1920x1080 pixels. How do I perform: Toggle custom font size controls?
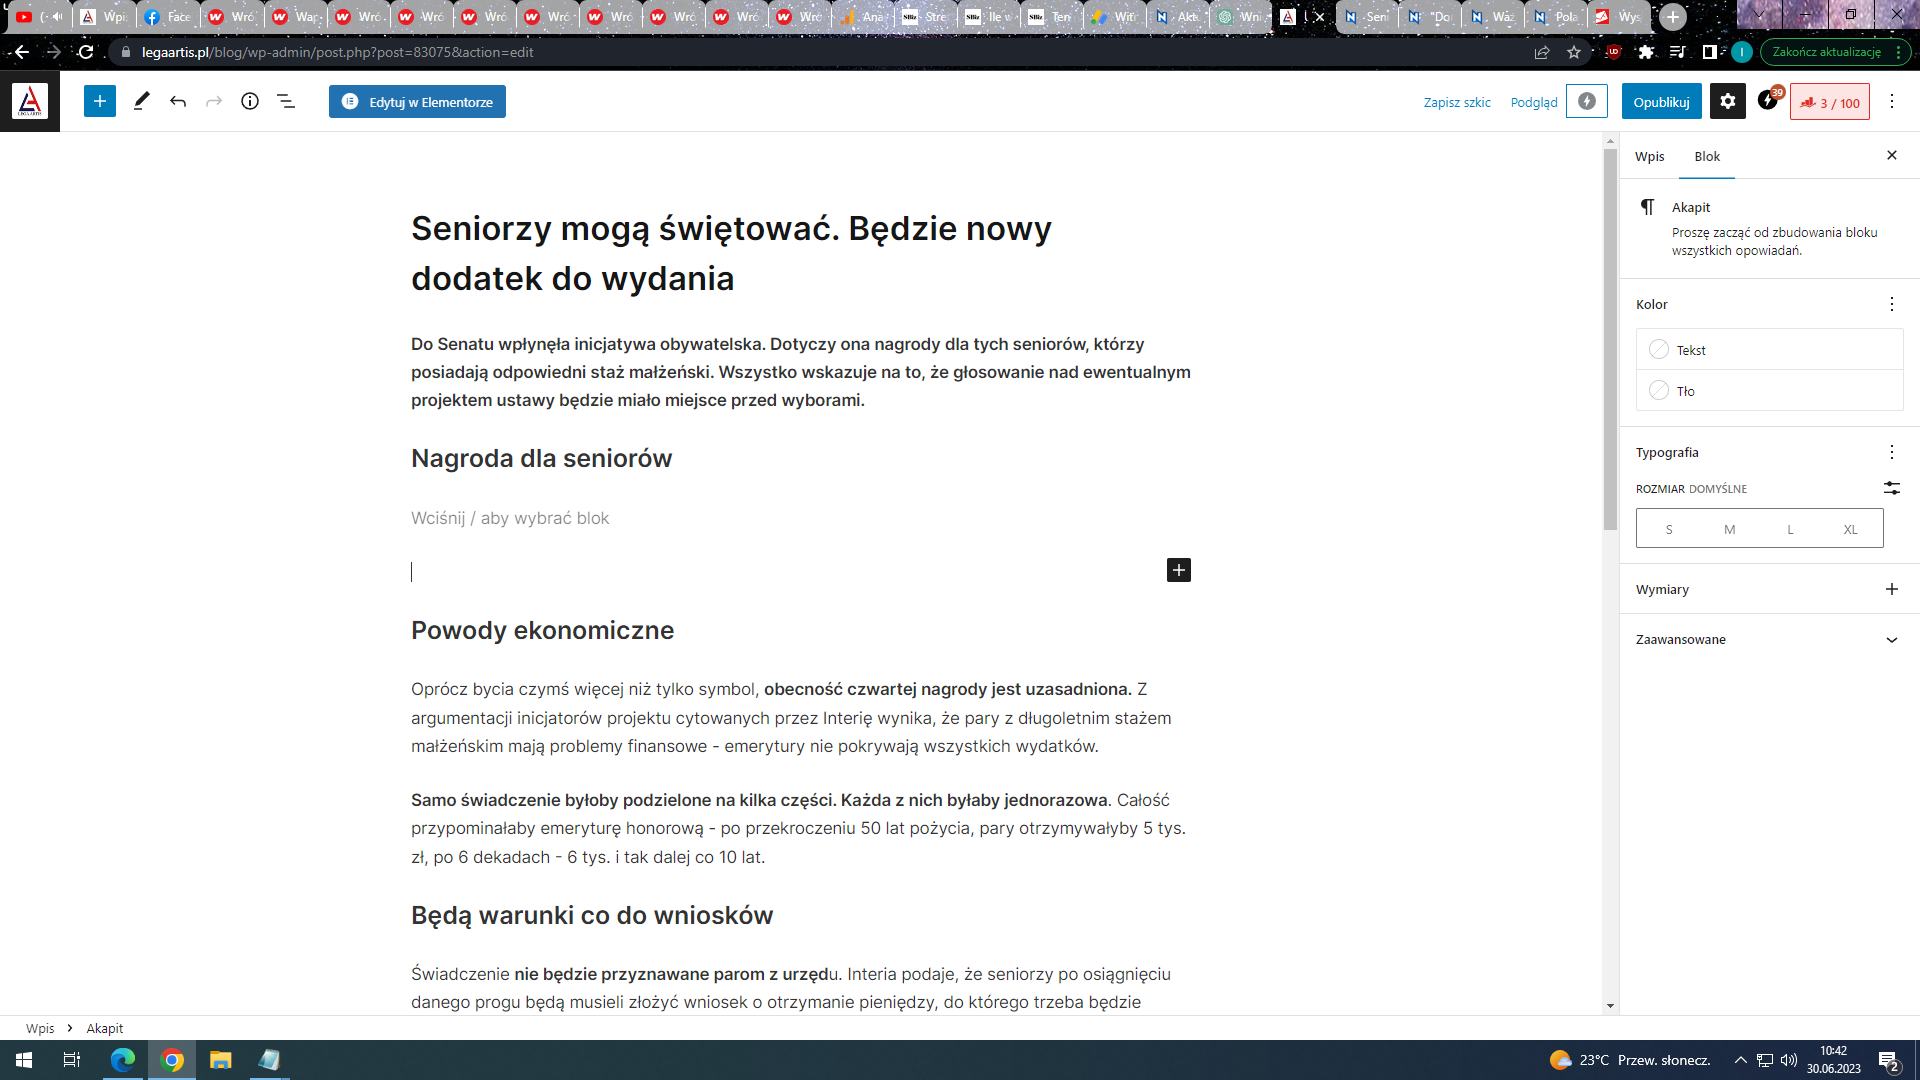[1891, 488]
